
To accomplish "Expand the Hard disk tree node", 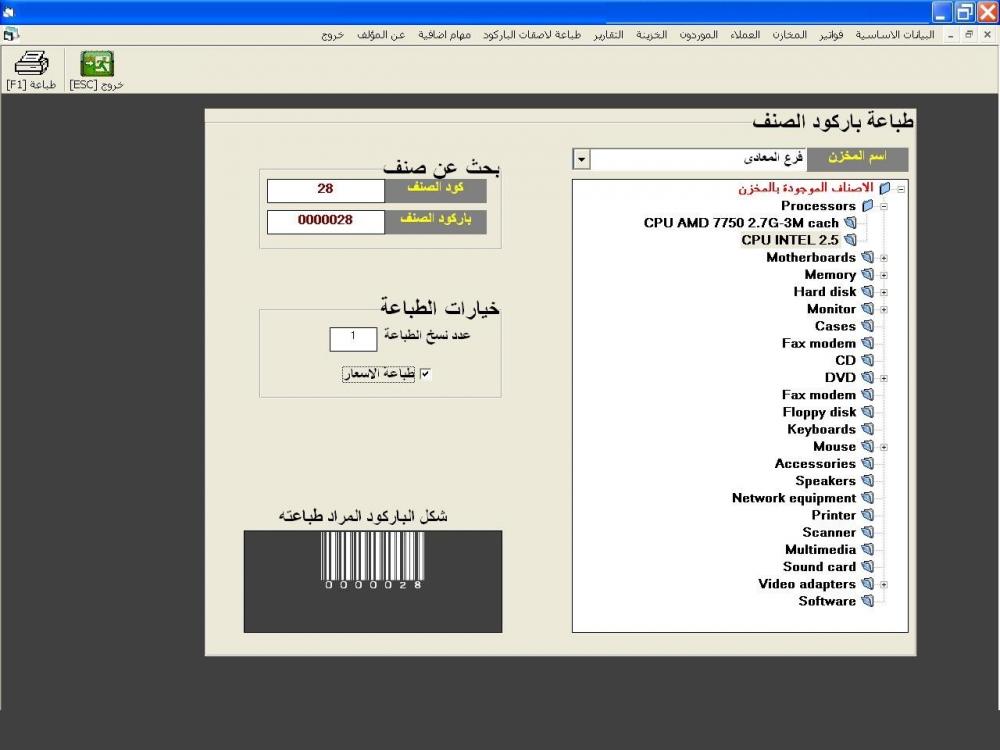I will 884,293.
